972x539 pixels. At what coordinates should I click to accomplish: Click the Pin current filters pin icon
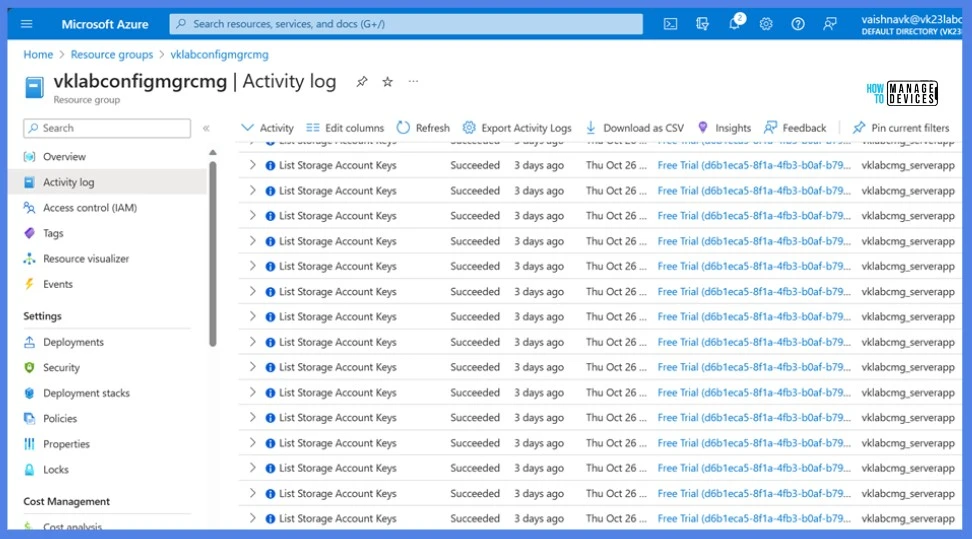859,127
